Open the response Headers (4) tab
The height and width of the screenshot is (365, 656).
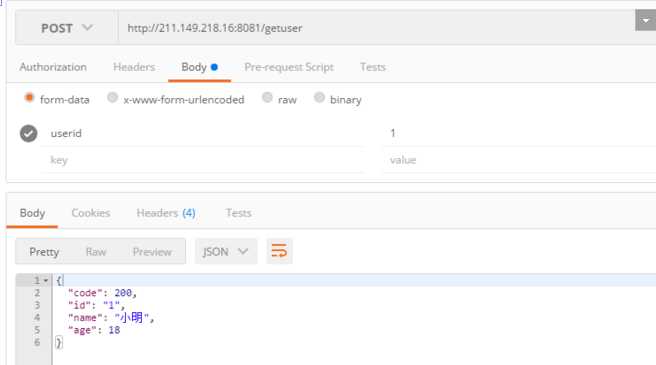coord(166,213)
